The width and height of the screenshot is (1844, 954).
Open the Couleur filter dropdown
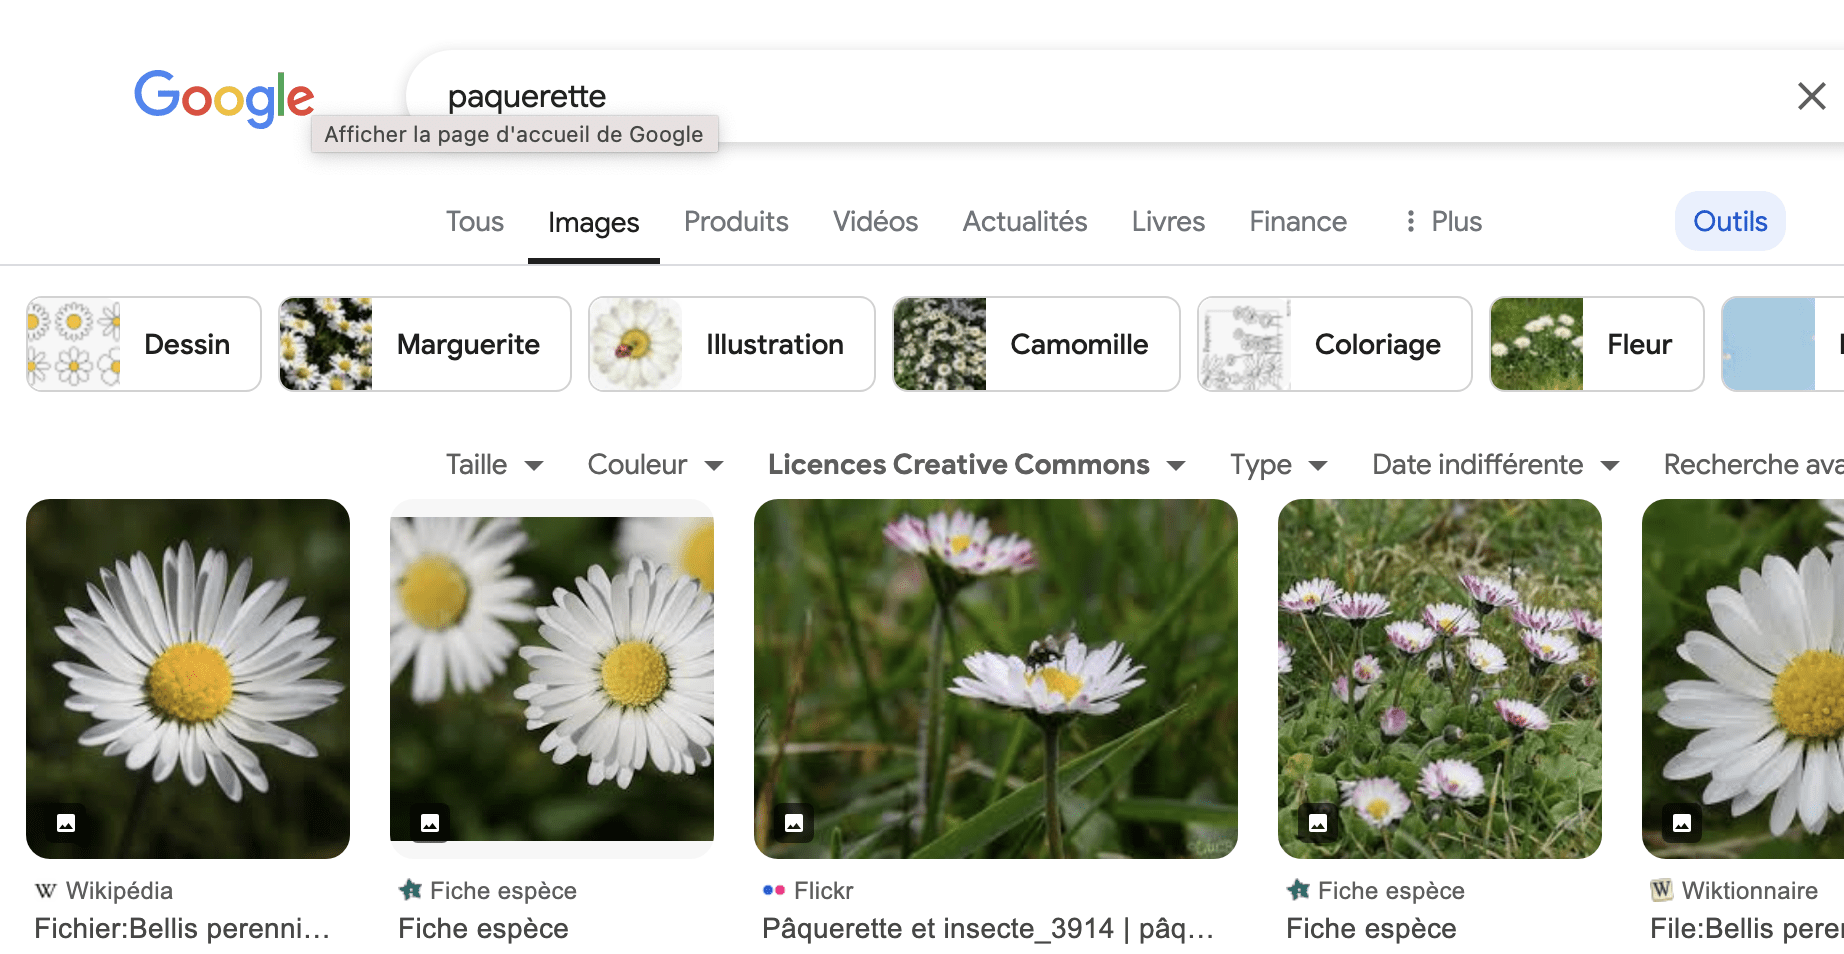(x=656, y=465)
